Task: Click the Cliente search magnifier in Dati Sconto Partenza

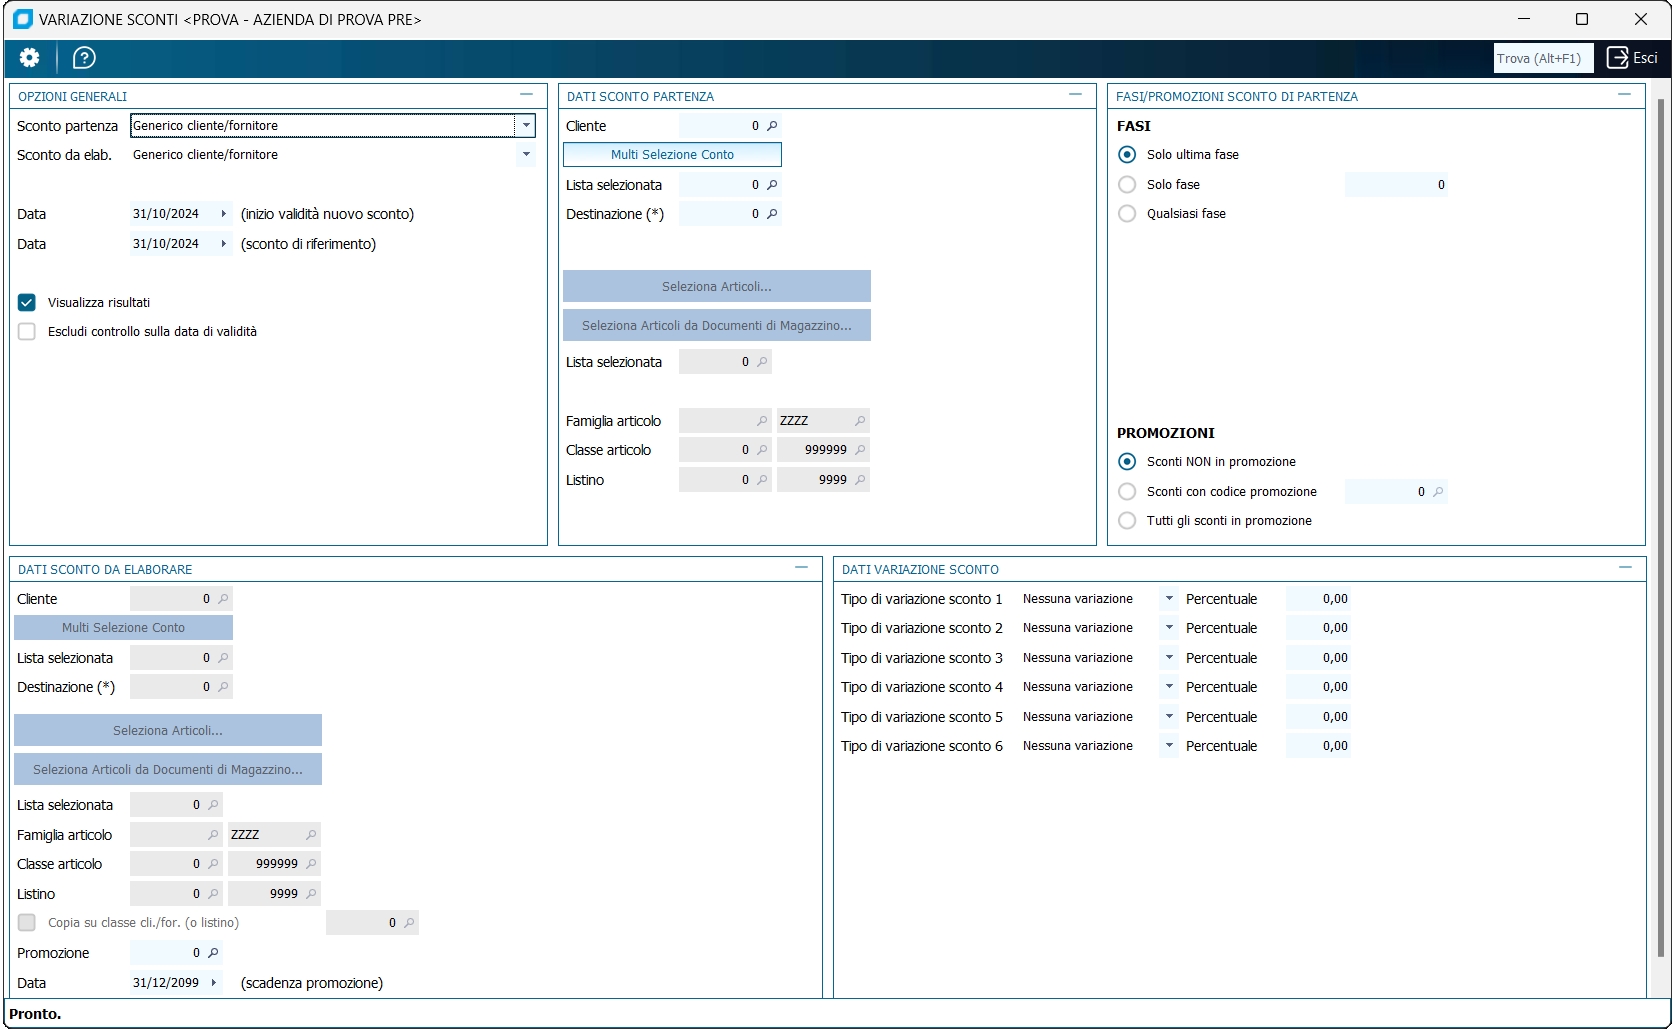Action: click(772, 126)
